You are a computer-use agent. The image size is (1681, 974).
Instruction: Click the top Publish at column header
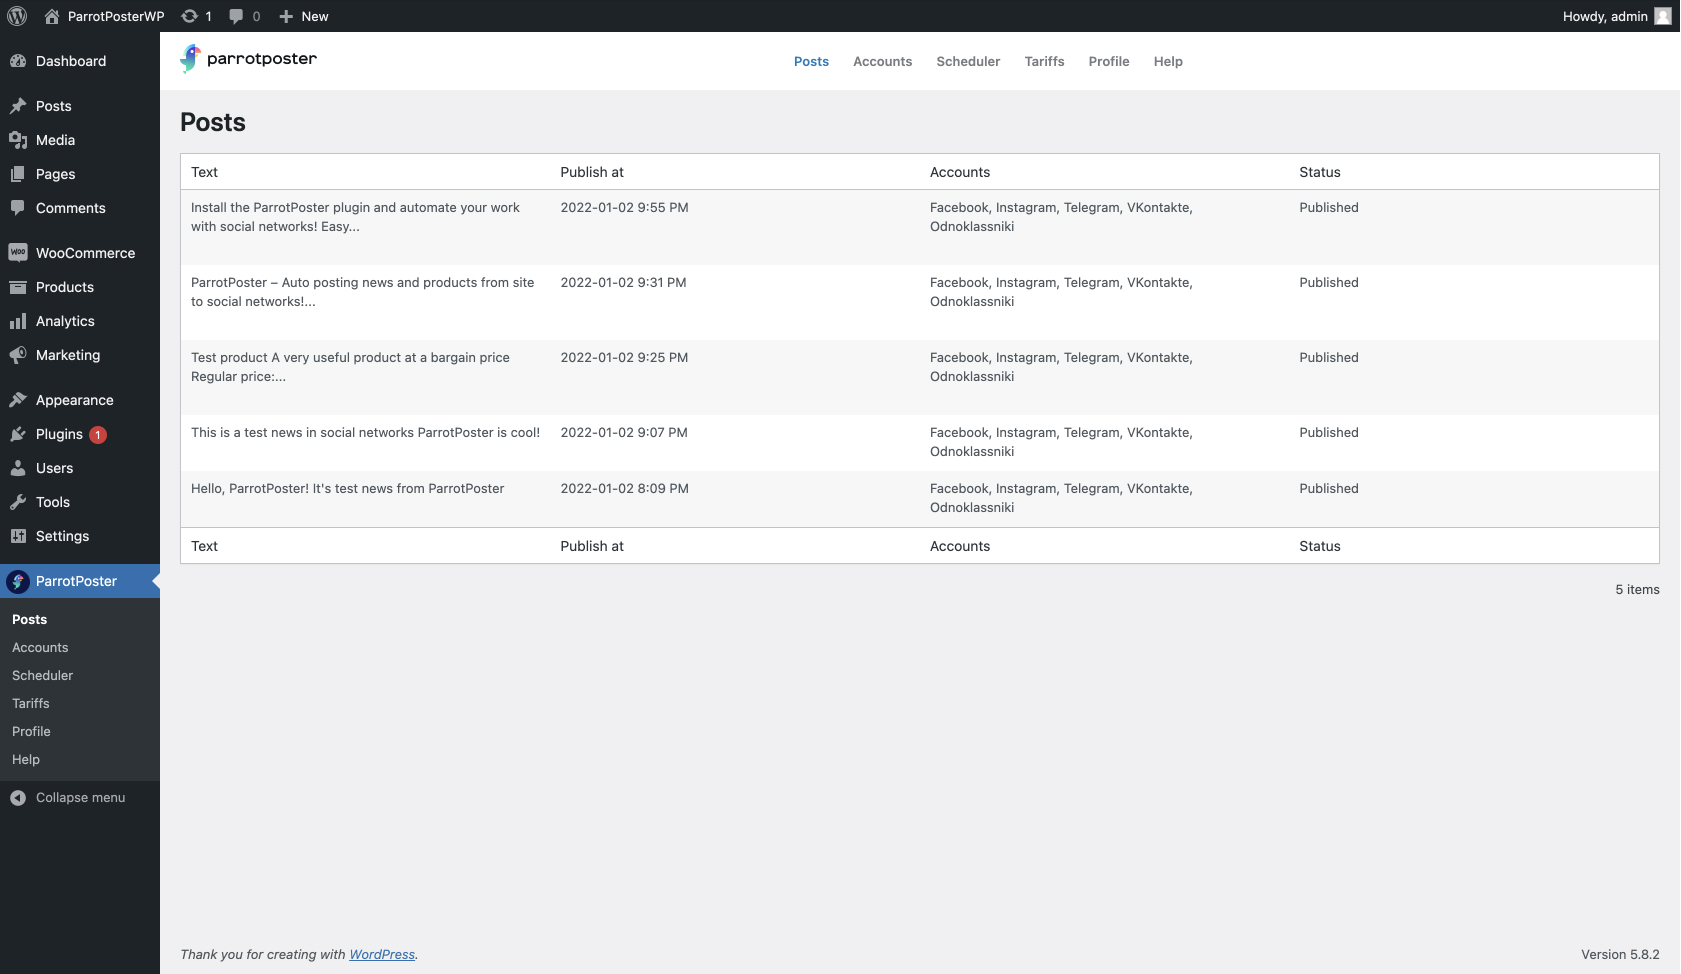tap(592, 172)
